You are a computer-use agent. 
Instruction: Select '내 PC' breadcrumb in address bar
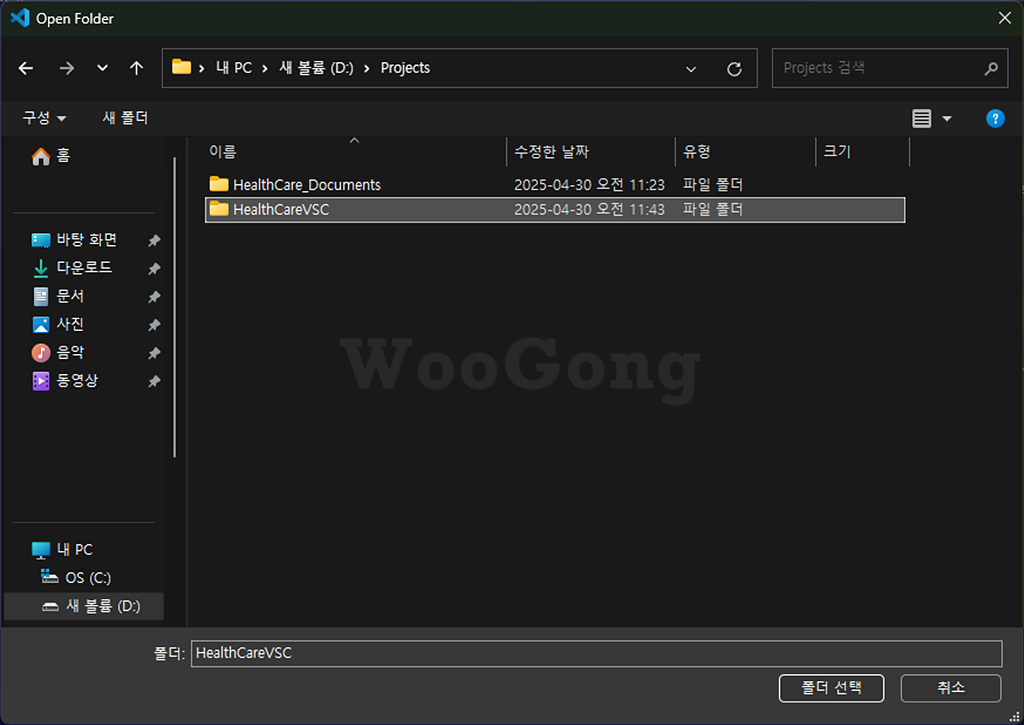[x=234, y=68]
